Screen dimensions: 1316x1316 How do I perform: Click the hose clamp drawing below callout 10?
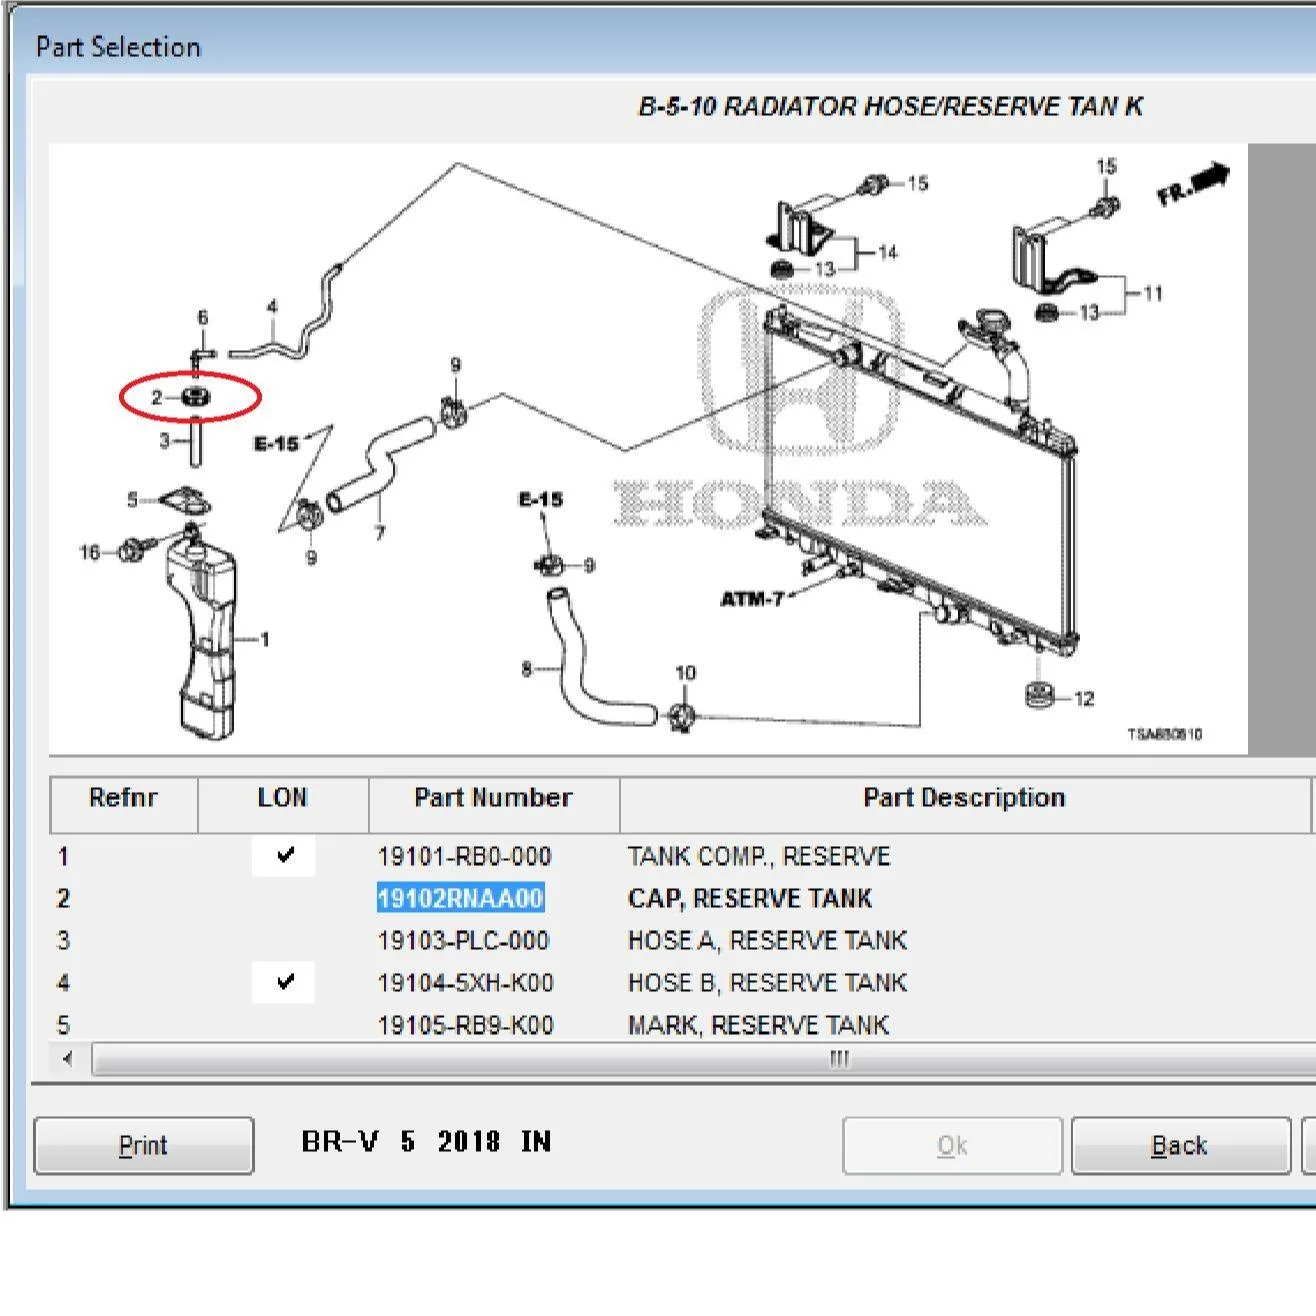point(683,717)
